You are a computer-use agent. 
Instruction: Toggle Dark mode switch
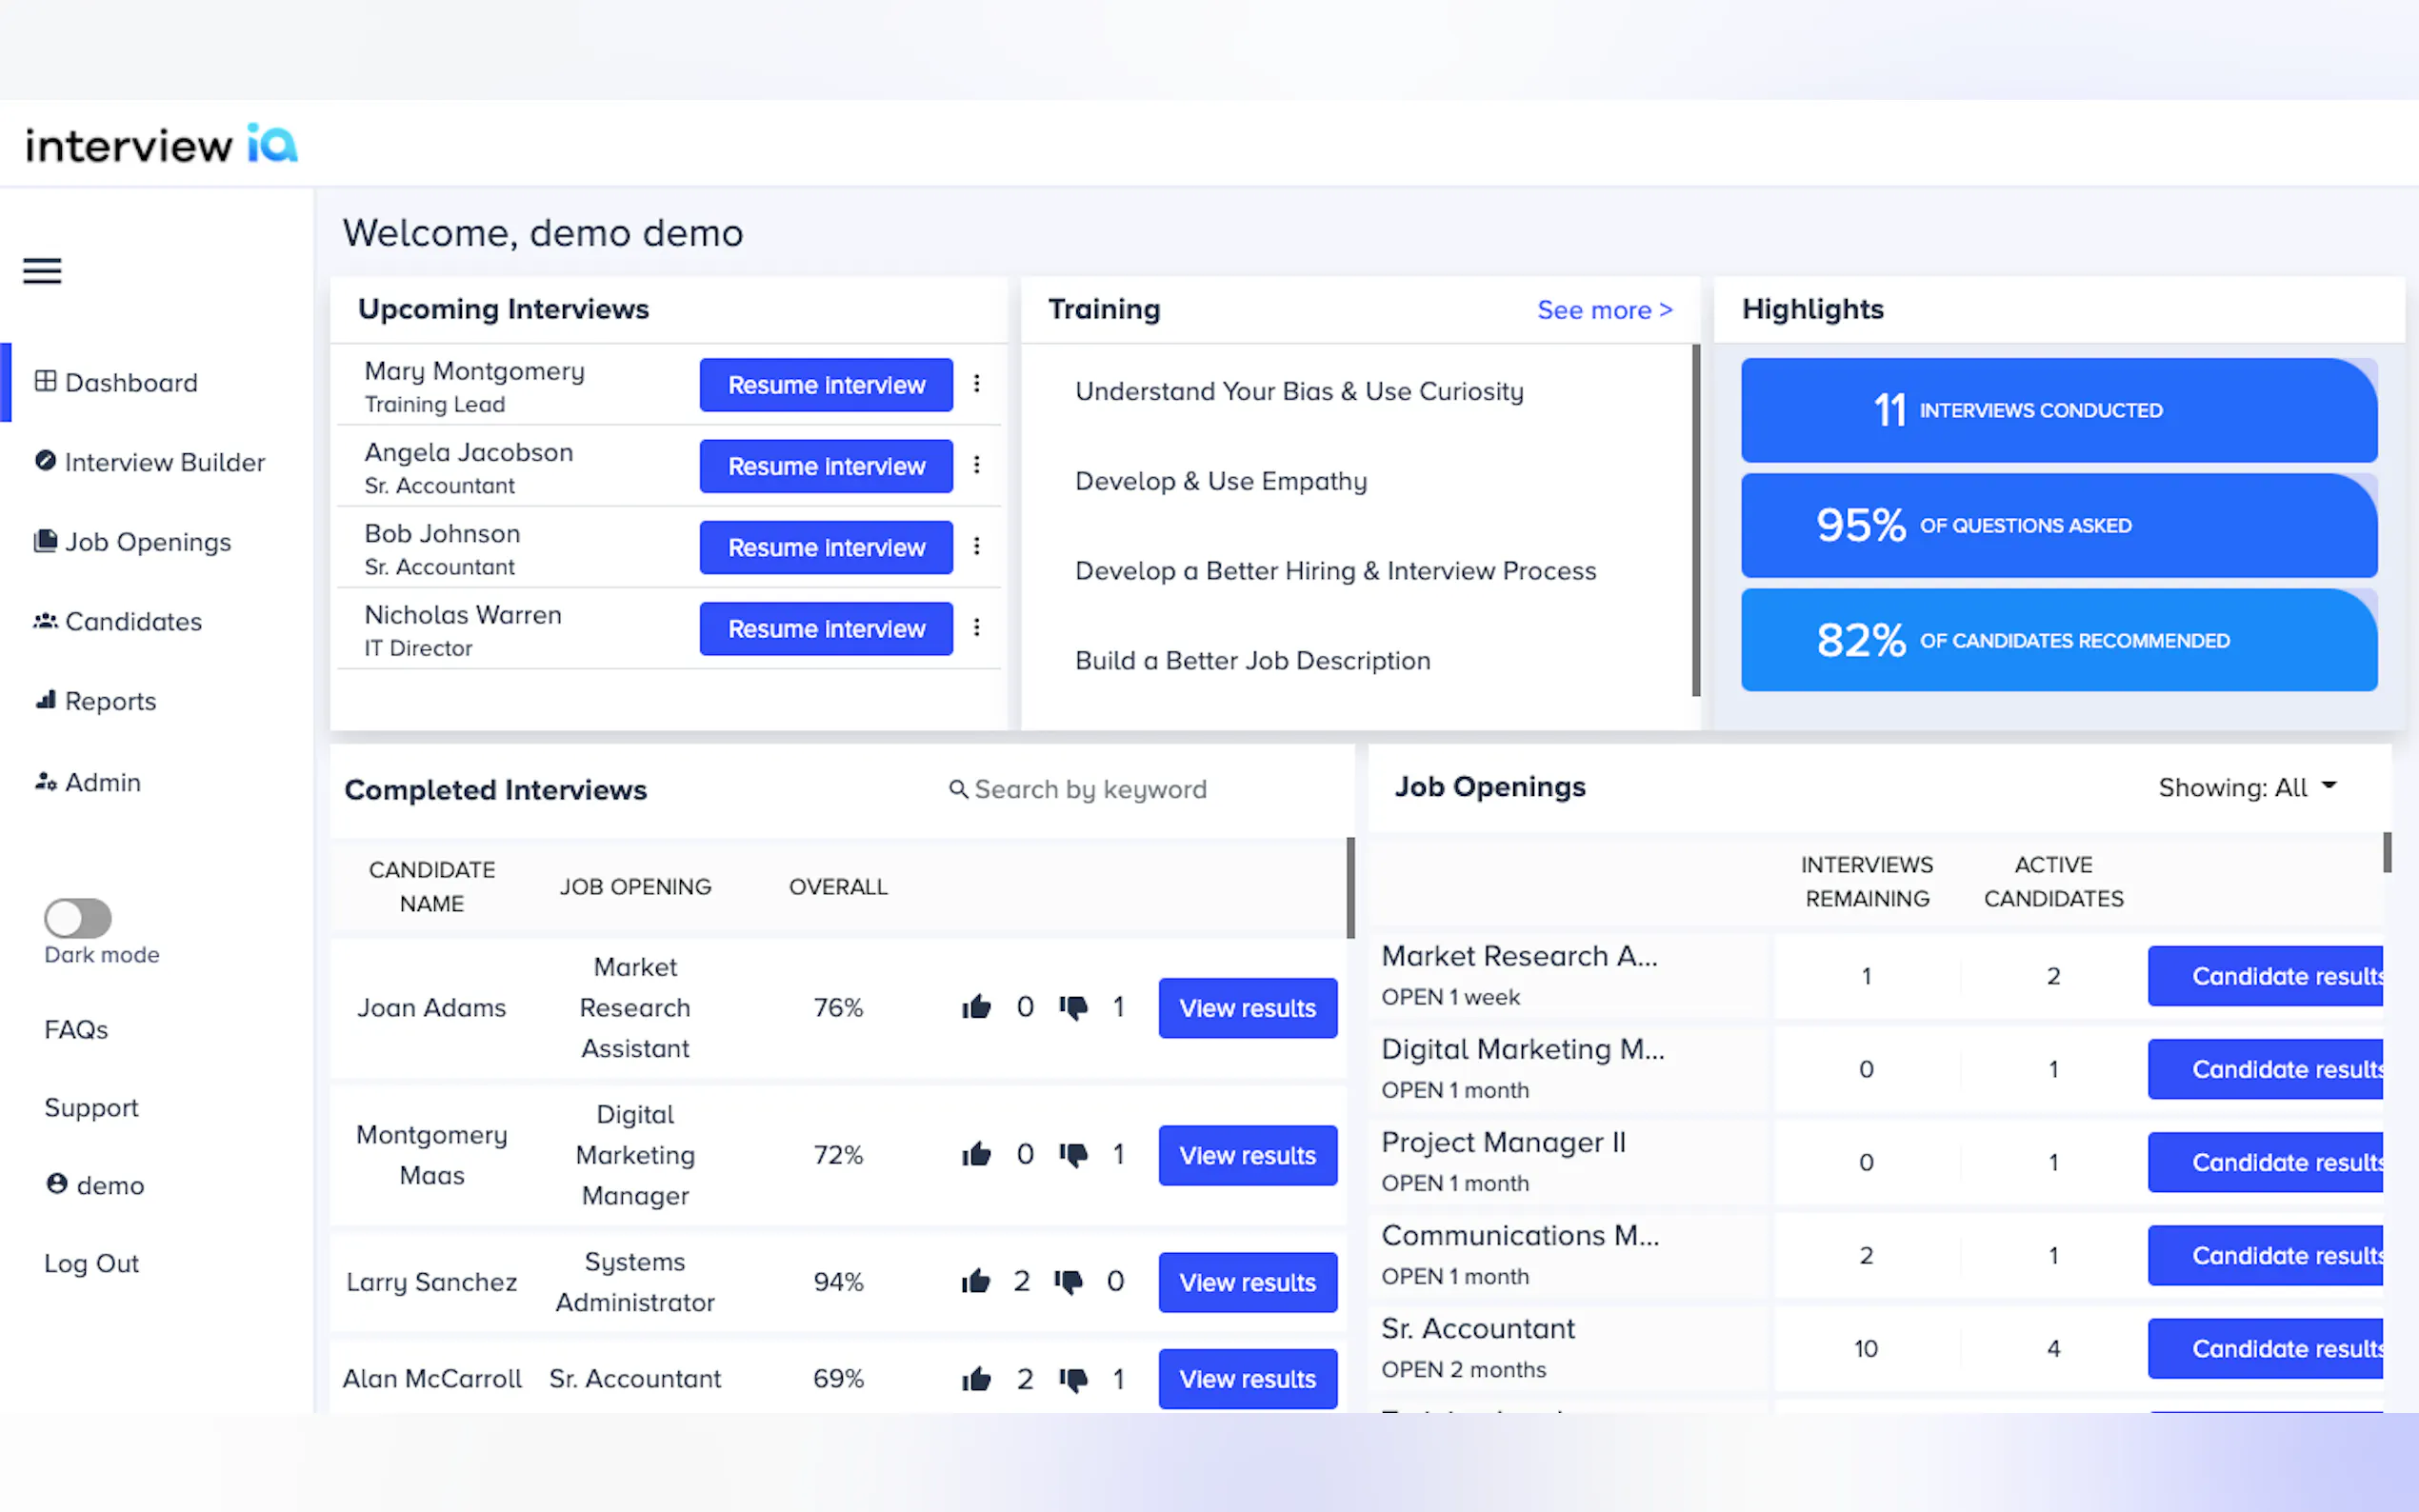pos(77,918)
